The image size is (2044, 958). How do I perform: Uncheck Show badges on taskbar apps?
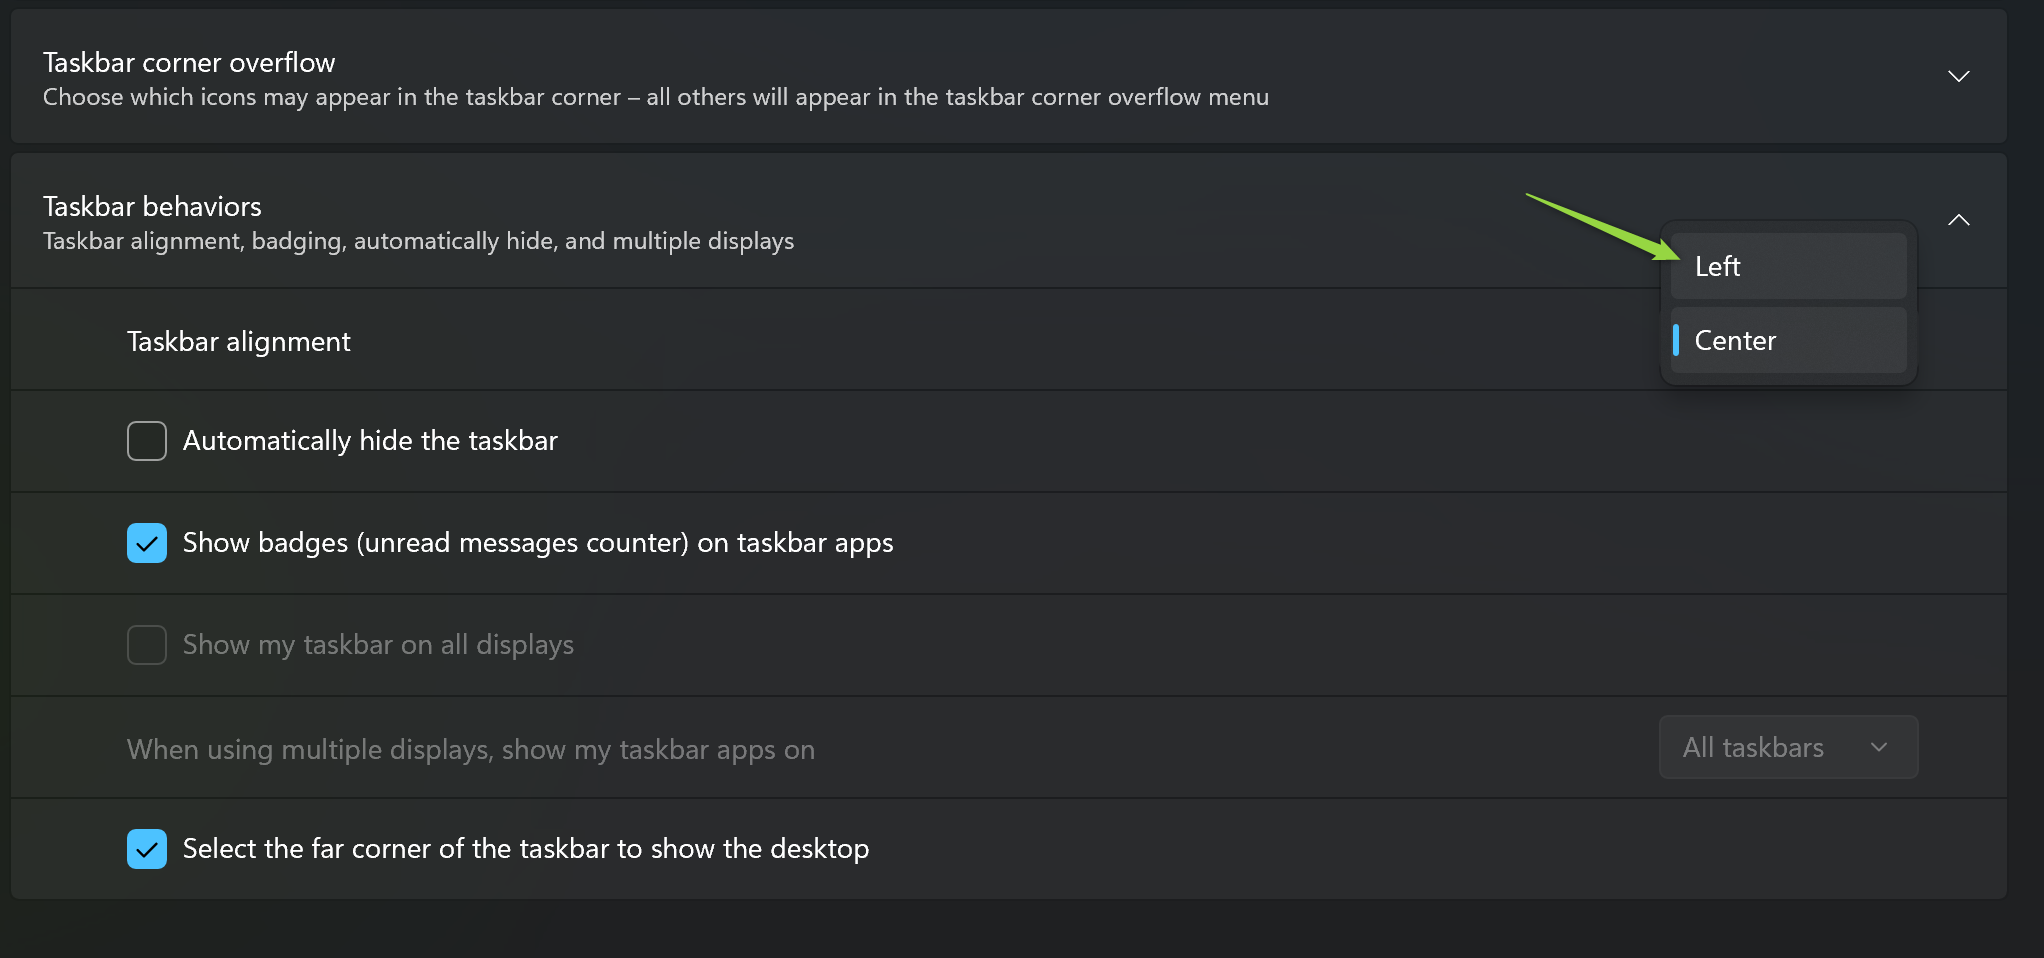pyautogui.click(x=147, y=543)
